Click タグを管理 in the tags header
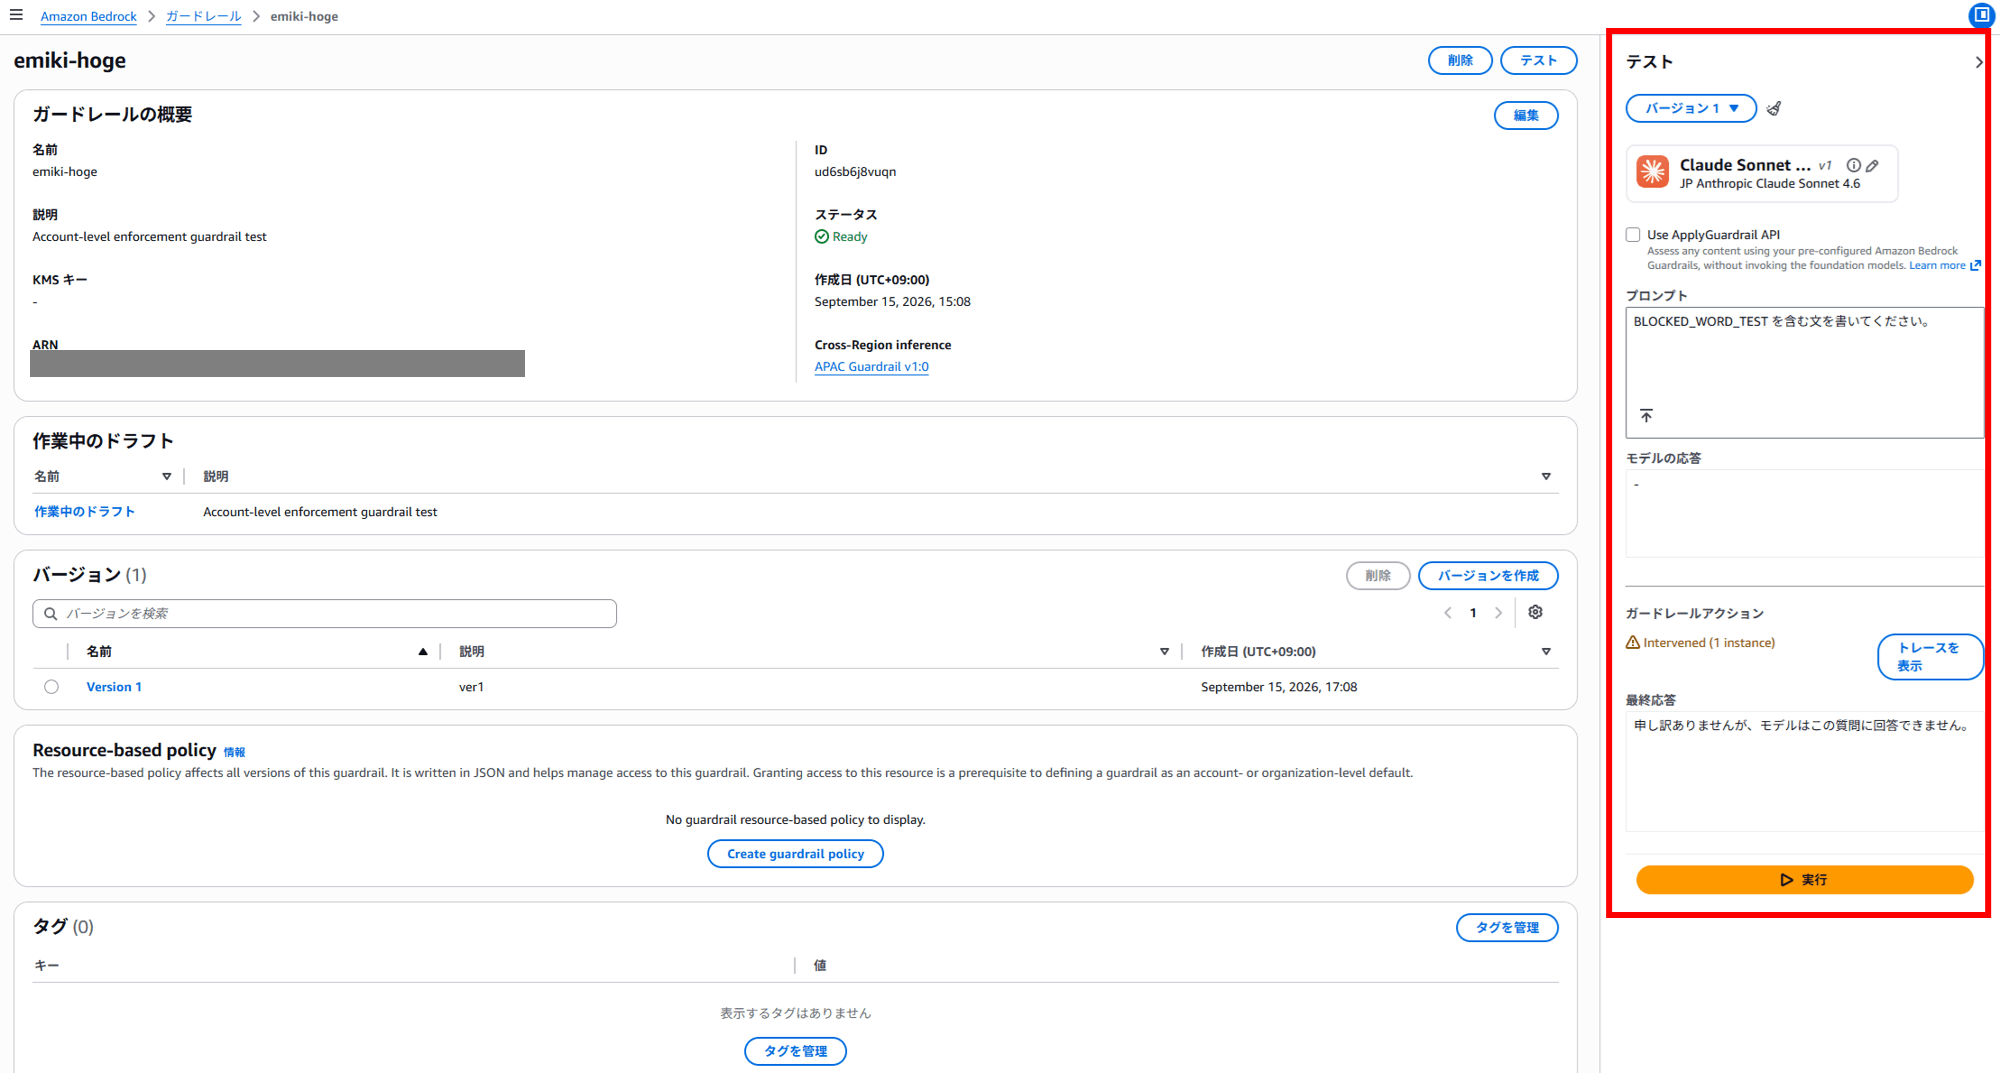The height and width of the screenshot is (1073, 2000). [x=1507, y=927]
